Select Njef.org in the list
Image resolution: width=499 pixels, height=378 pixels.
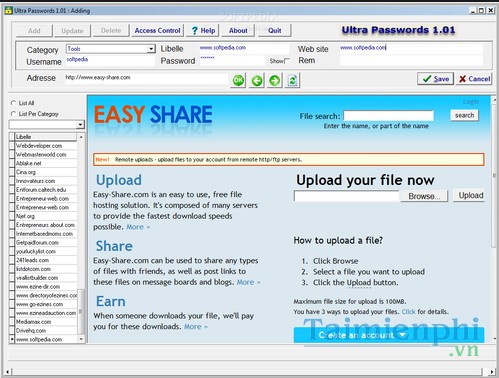[x=46, y=216]
